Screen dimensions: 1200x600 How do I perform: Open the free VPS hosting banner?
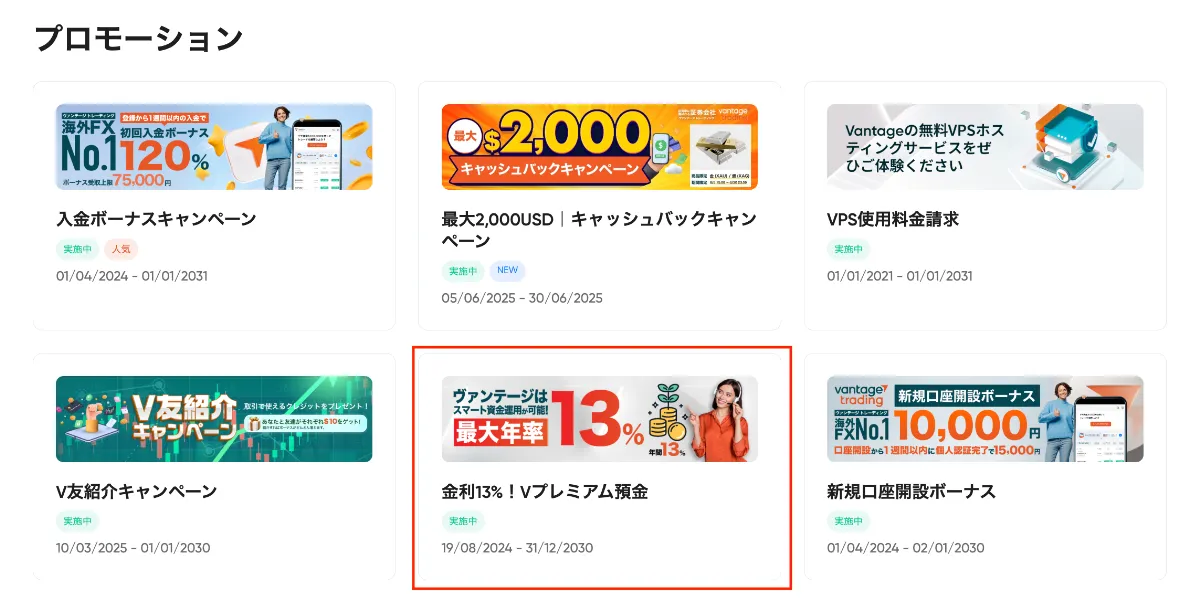[985, 147]
